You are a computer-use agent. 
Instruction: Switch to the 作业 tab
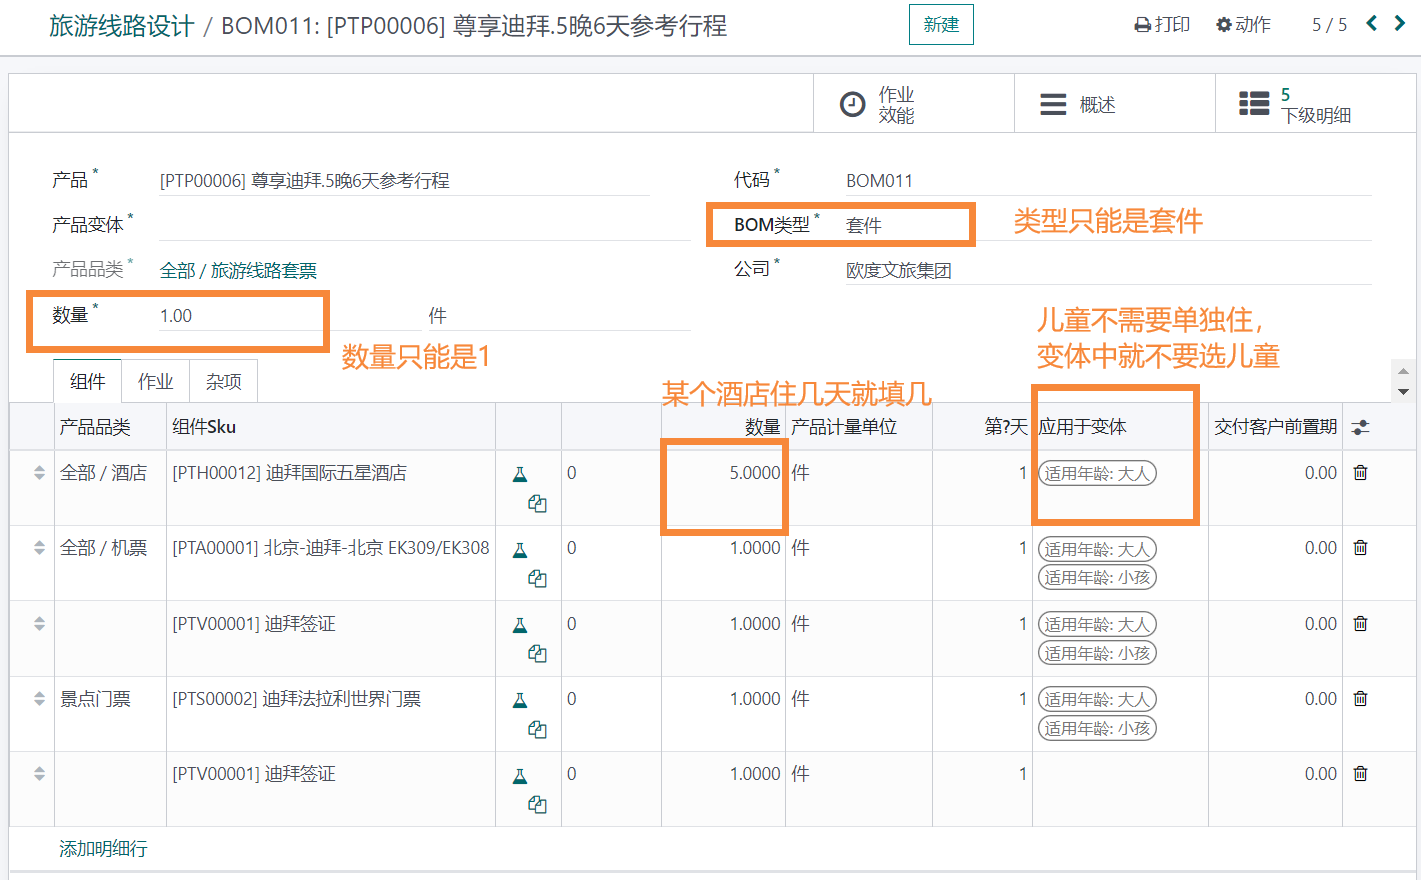(x=155, y=382)
